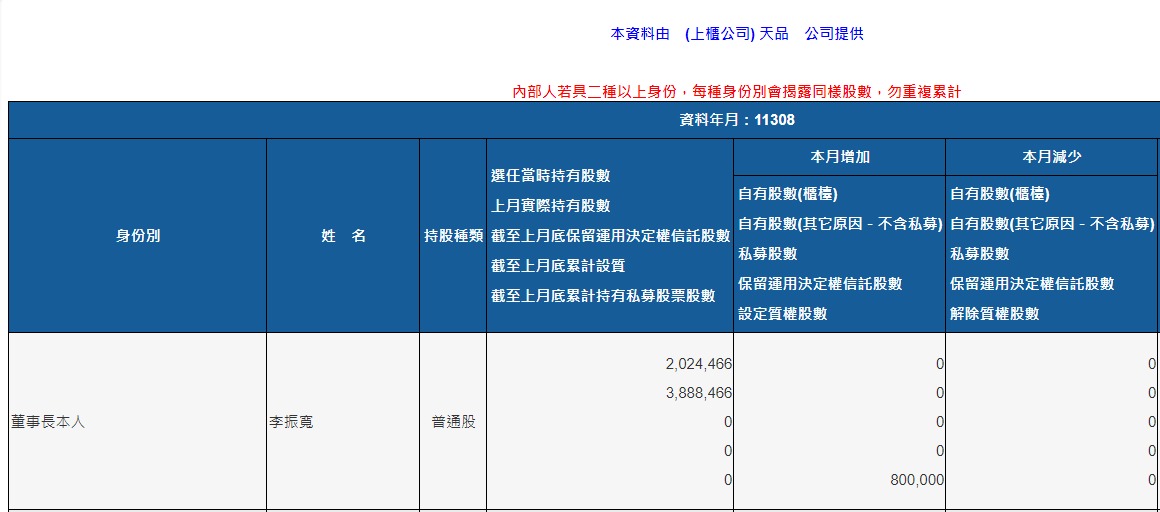Click the value 2,024,466
This screenshot has height=512, width=1160.
point(698,364)
